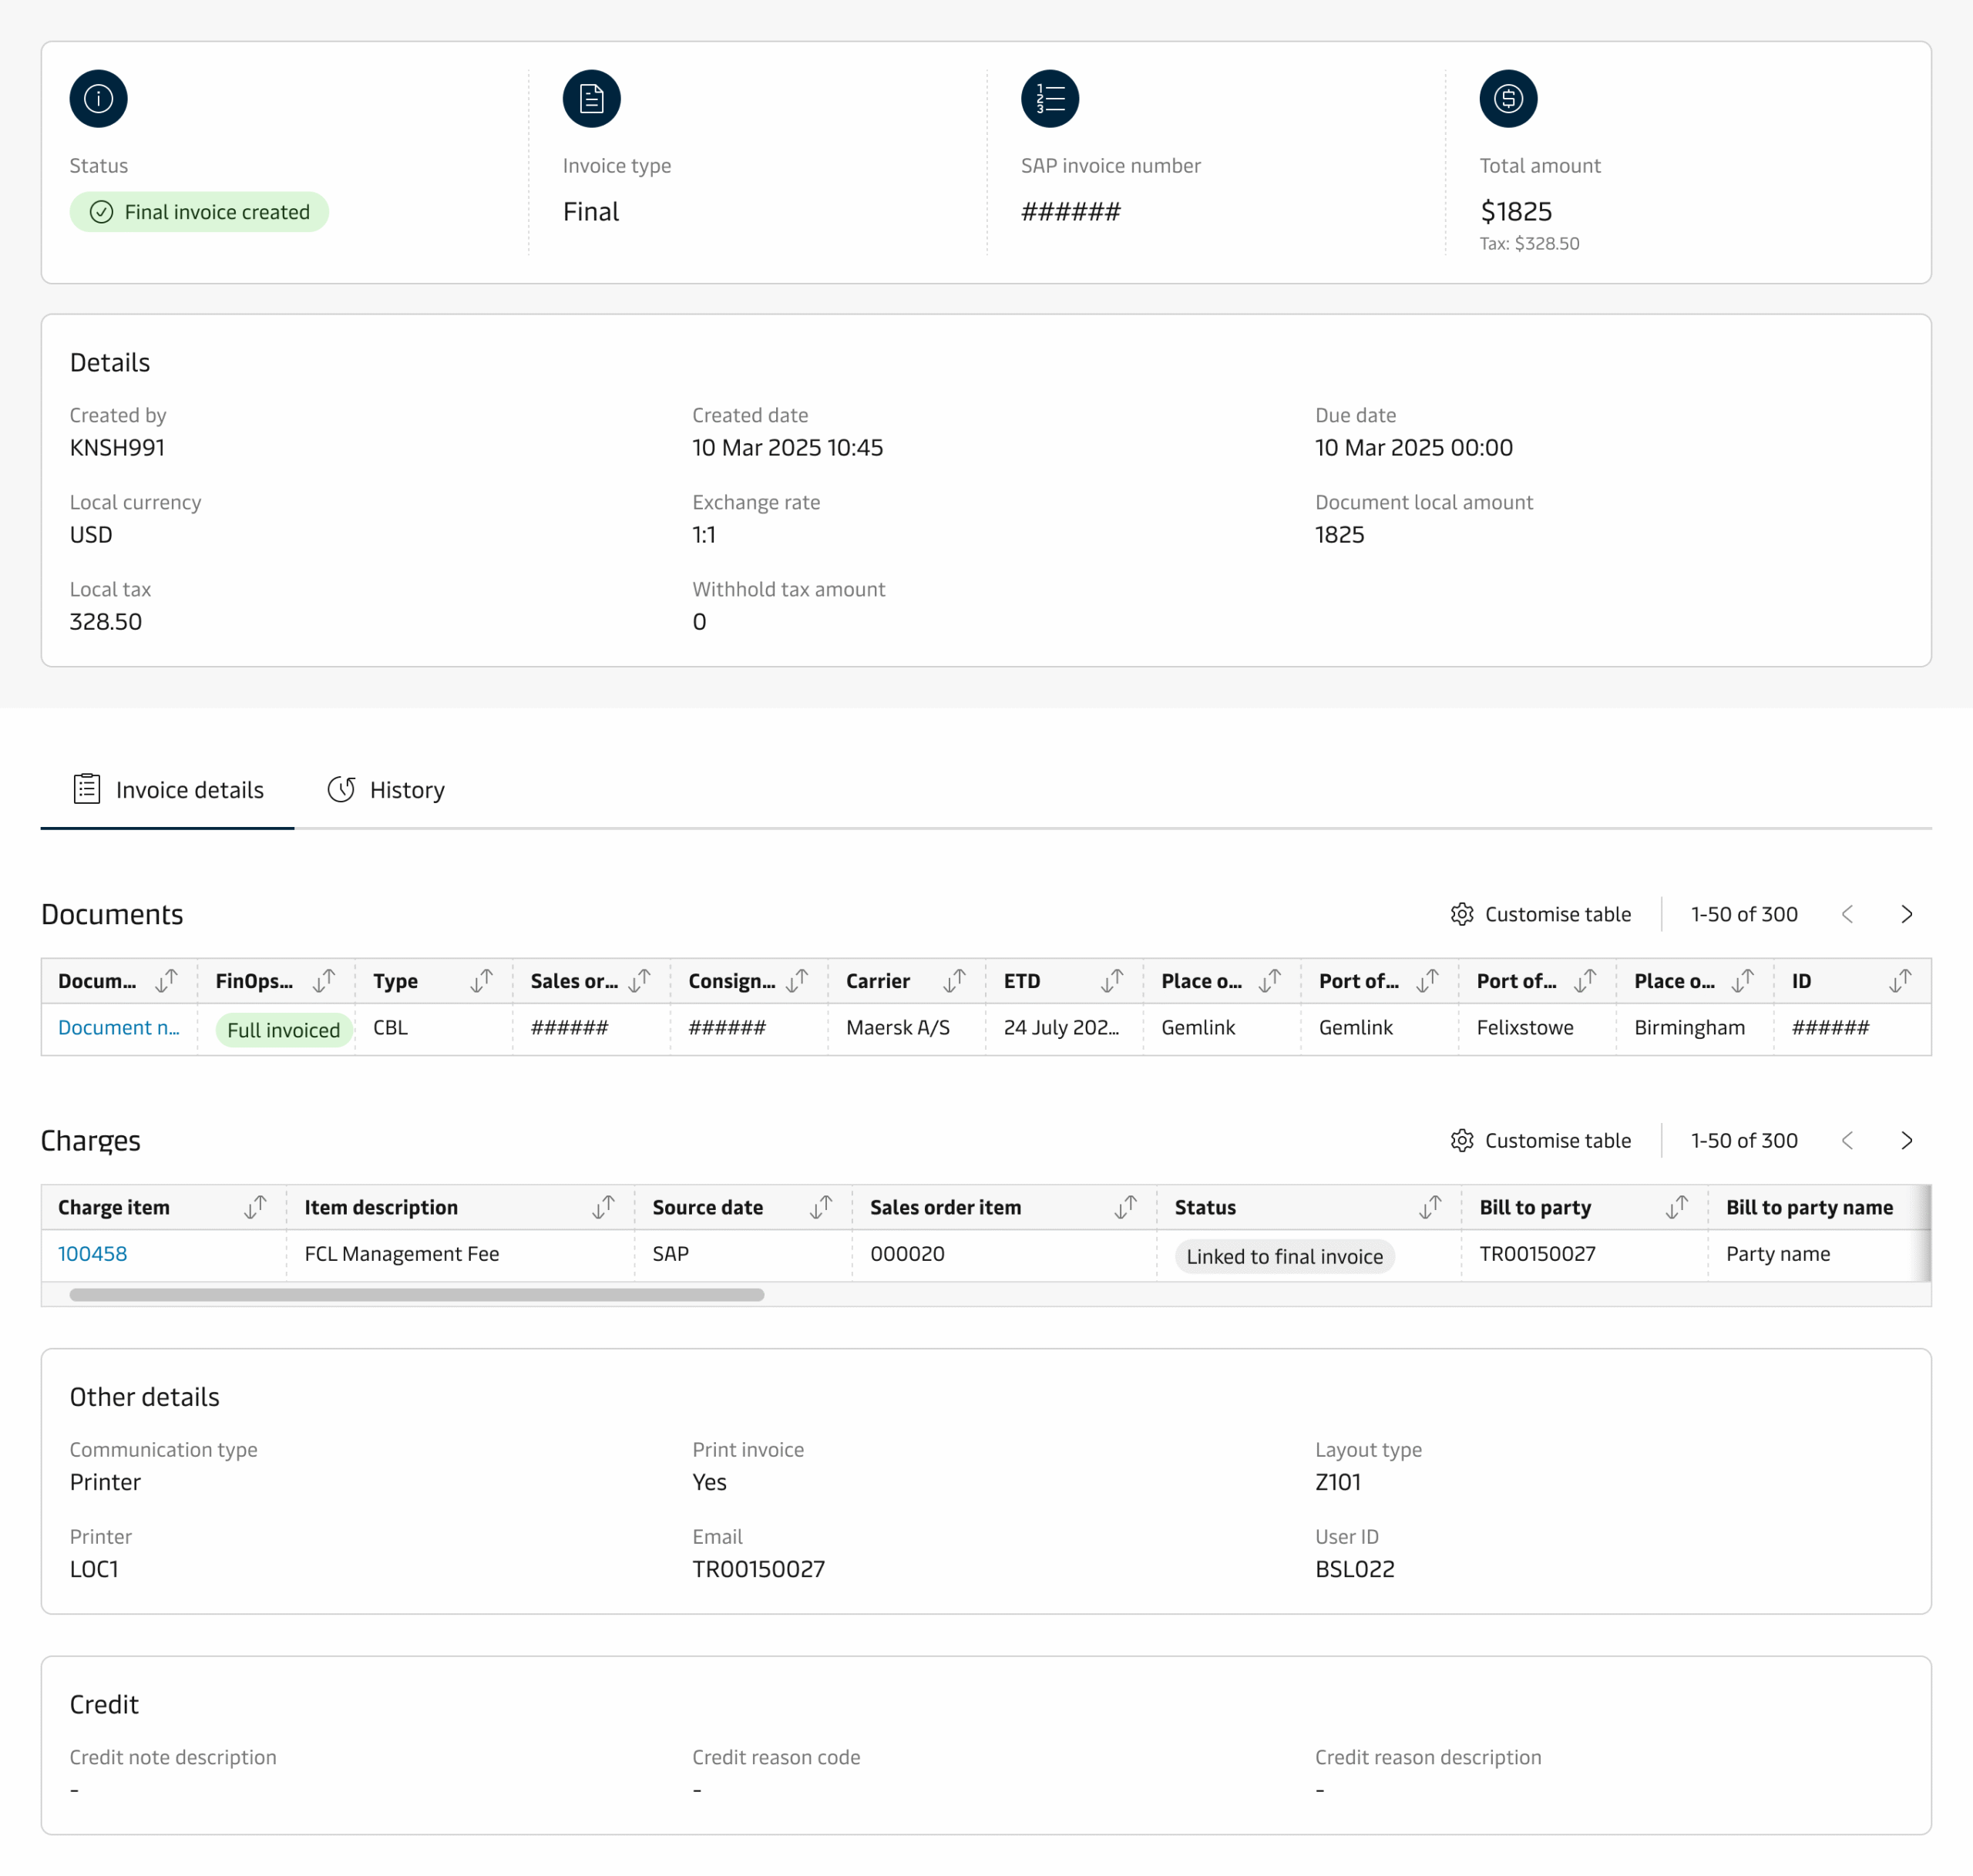Screen dimensions: 1973x1876
Task: Click Charges 1-50 of 300 pagination text
Action: click(1744, 1140)
